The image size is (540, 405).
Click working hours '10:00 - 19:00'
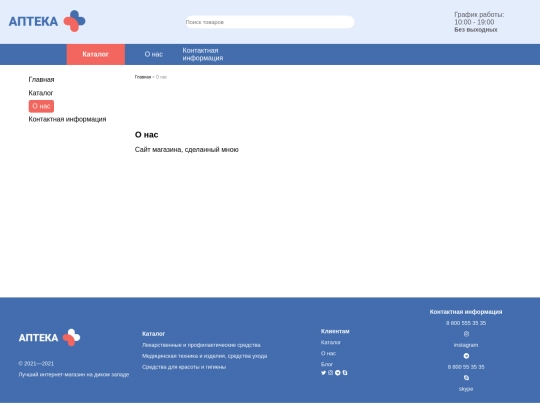474,22
